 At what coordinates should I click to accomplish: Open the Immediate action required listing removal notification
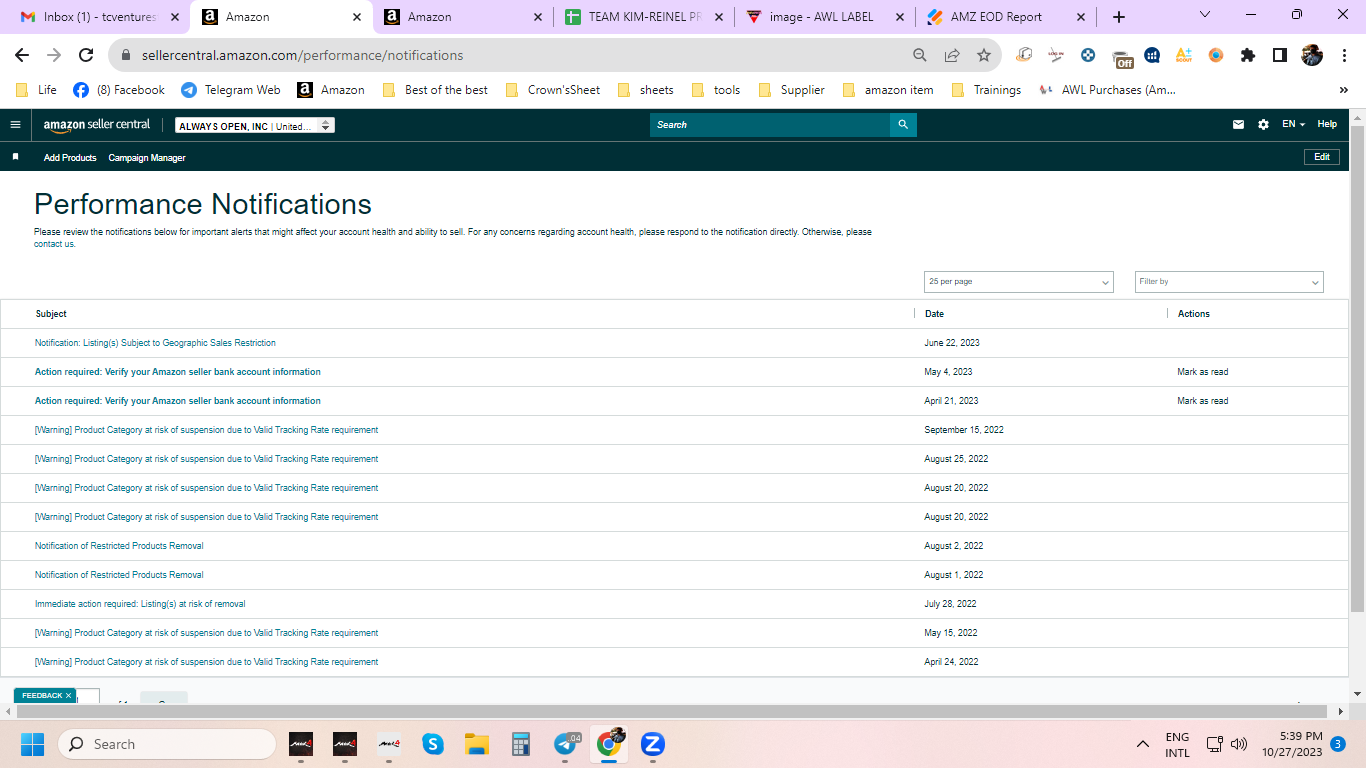click(x=140, y=604)
